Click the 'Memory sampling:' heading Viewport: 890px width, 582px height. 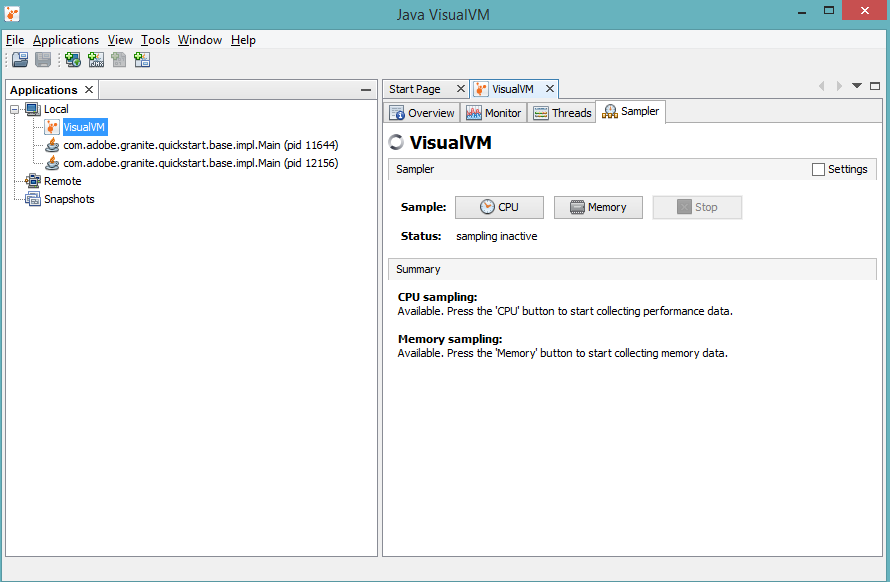click(x=450, y=339)
